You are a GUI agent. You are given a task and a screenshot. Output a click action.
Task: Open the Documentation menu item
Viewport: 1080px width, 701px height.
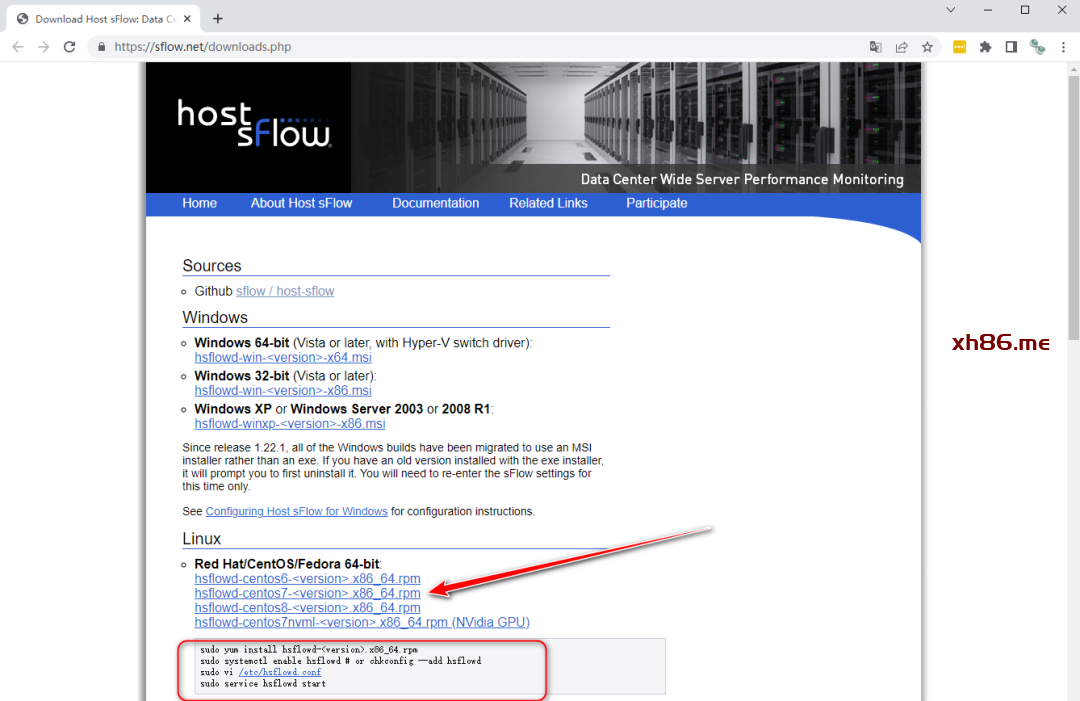pos(435,203)
